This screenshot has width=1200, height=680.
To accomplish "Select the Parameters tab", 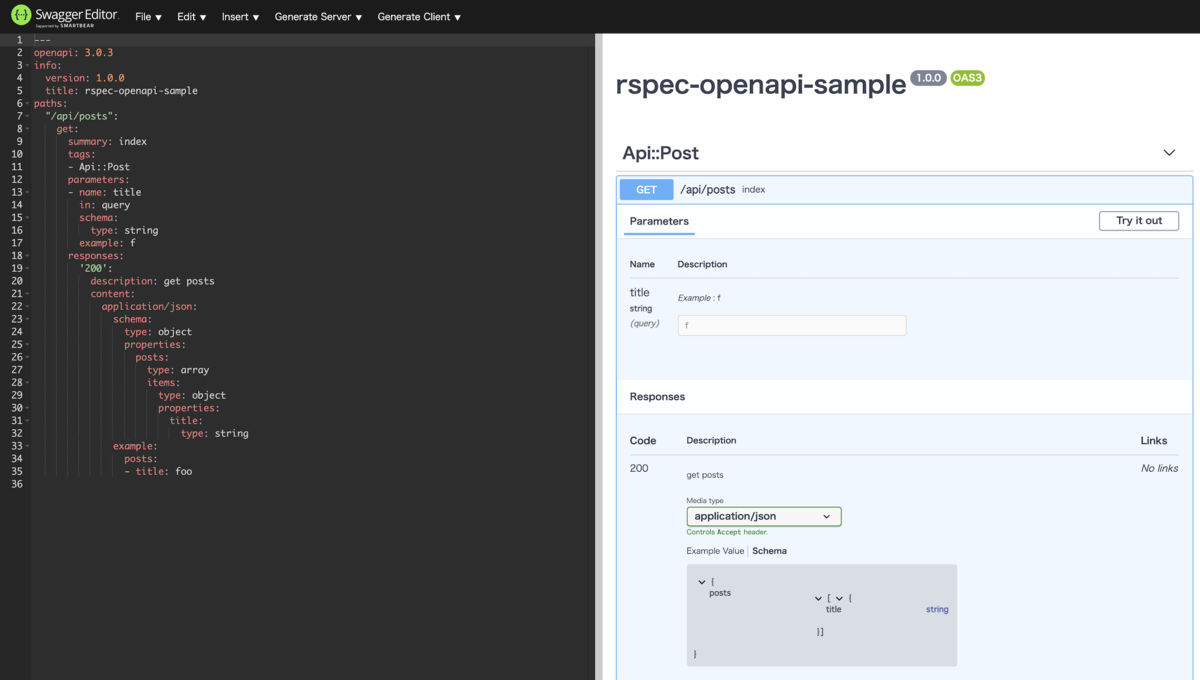I will click(x=659, y=221).
